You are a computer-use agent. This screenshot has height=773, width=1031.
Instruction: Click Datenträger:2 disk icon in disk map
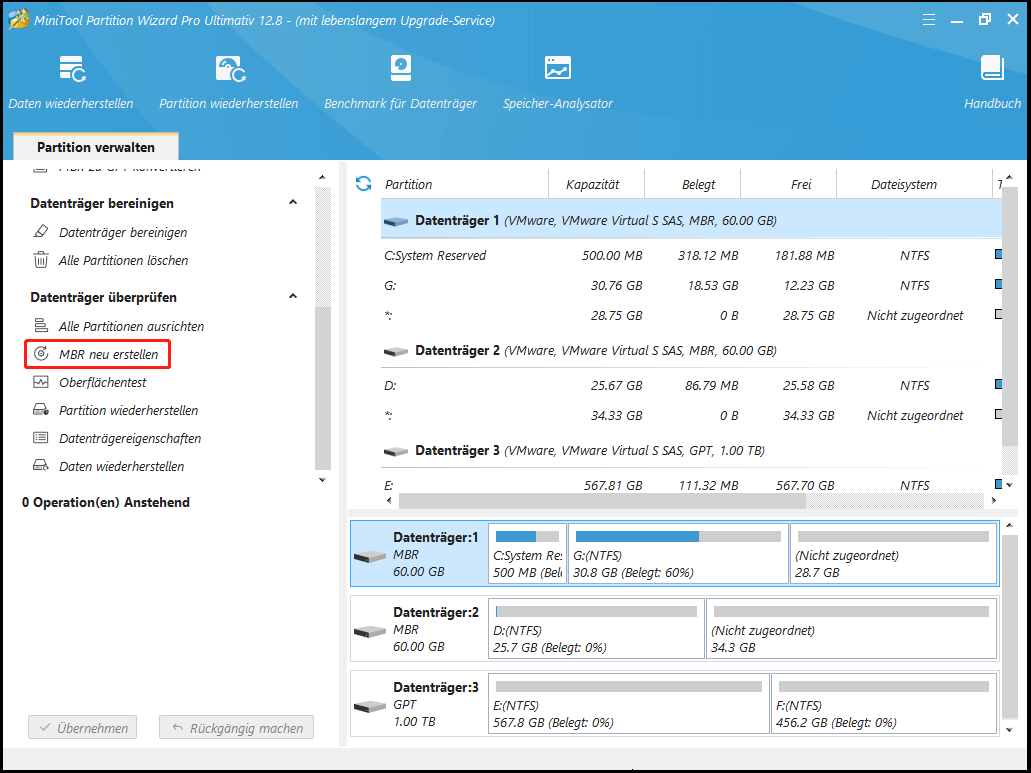tap(370, 632)
